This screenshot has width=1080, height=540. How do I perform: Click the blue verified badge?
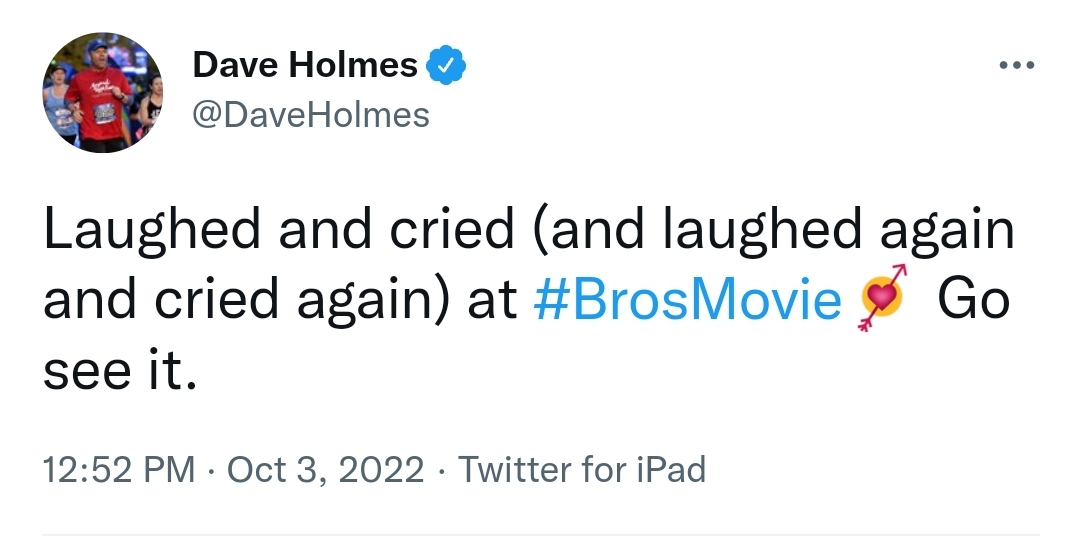click(x=446, y=65)
